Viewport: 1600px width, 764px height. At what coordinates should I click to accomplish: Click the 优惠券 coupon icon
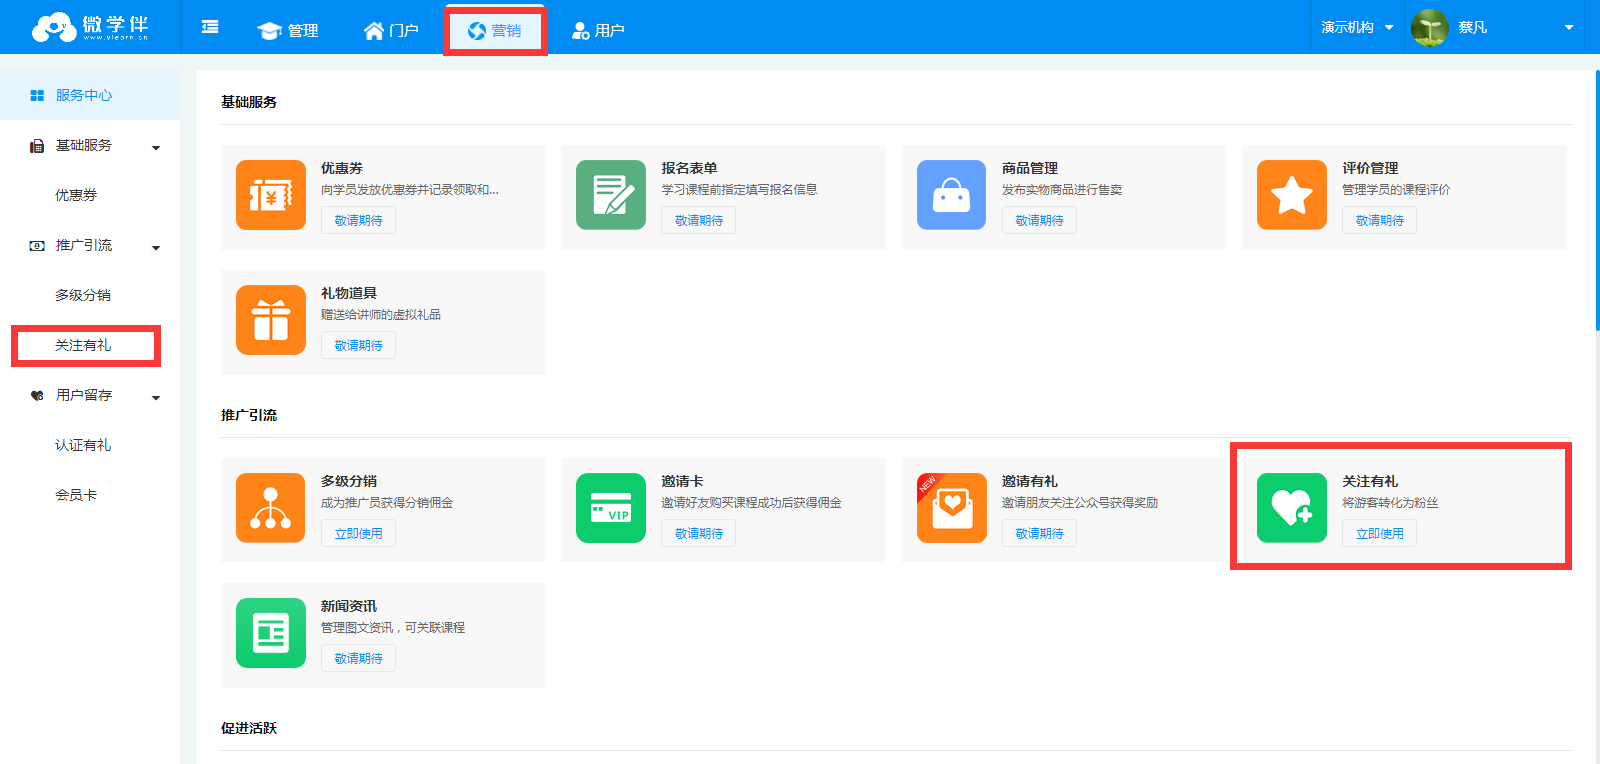point(271,195)
